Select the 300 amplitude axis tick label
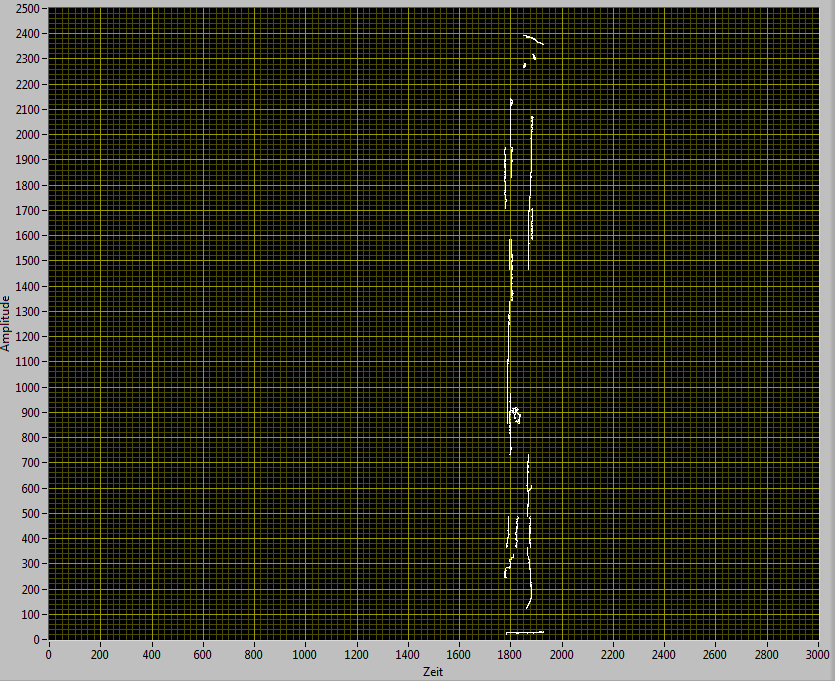Screen dimensions: 835x681 (30, 564)
